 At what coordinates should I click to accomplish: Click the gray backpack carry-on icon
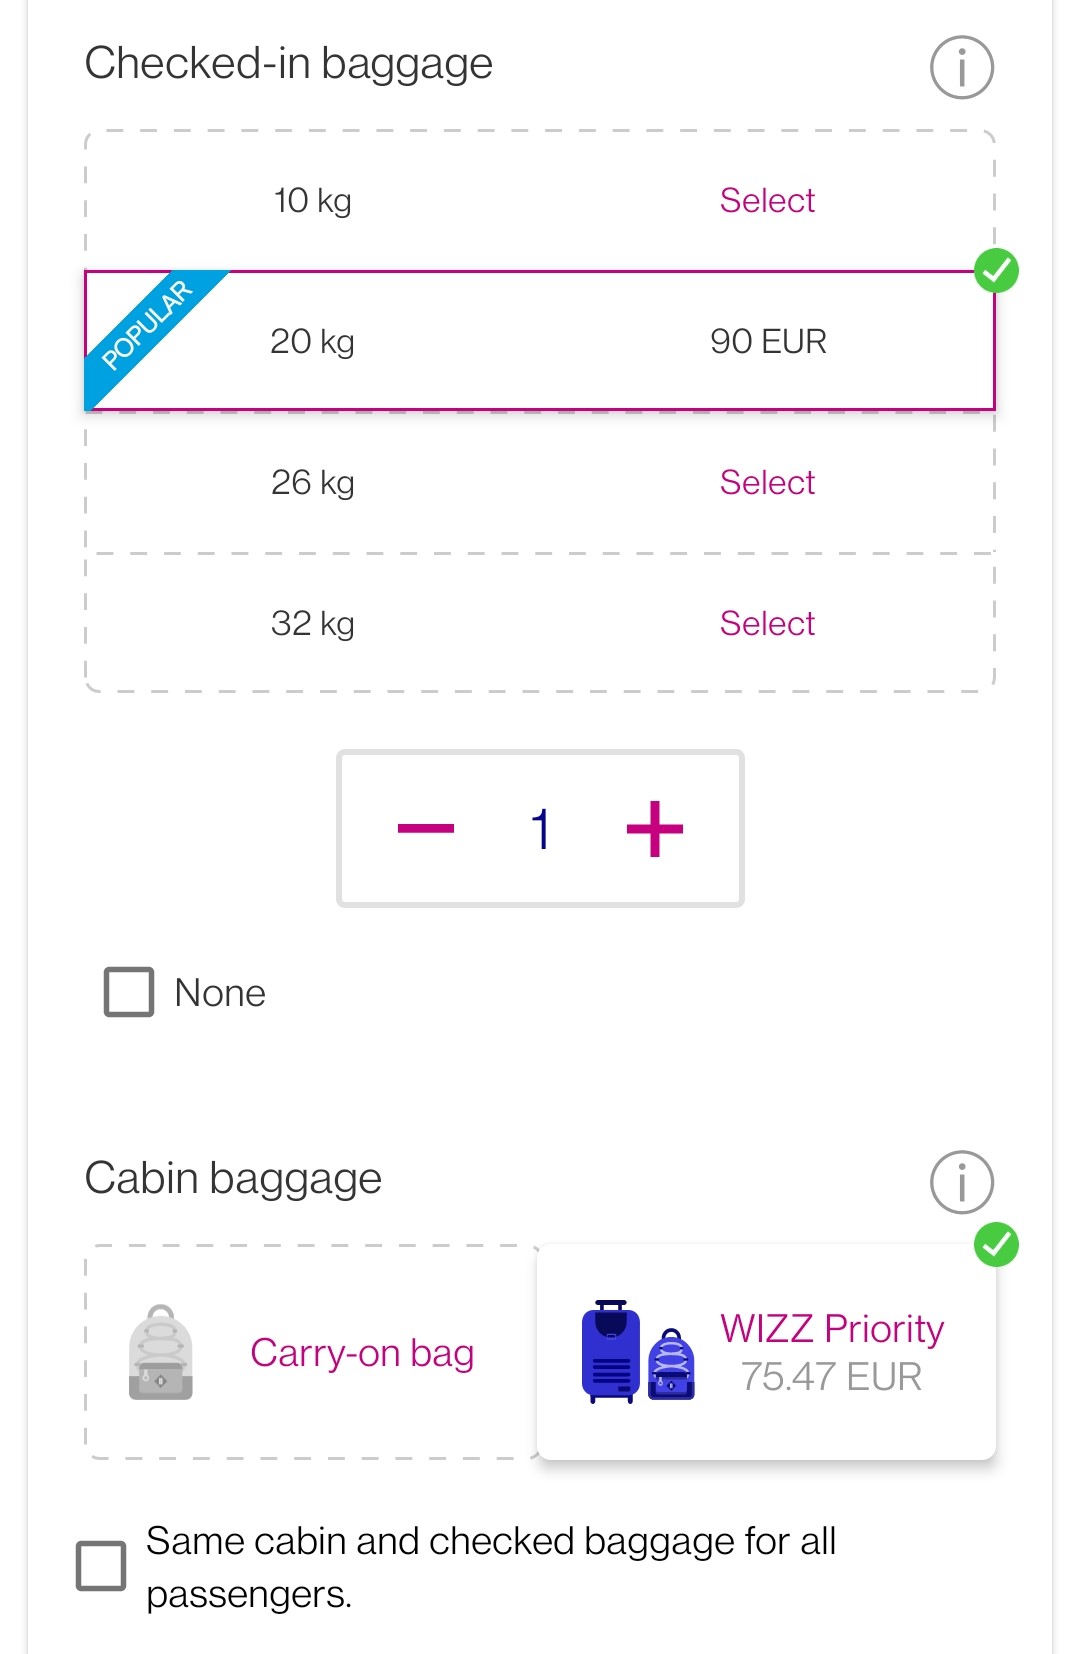click(160, 1352)
